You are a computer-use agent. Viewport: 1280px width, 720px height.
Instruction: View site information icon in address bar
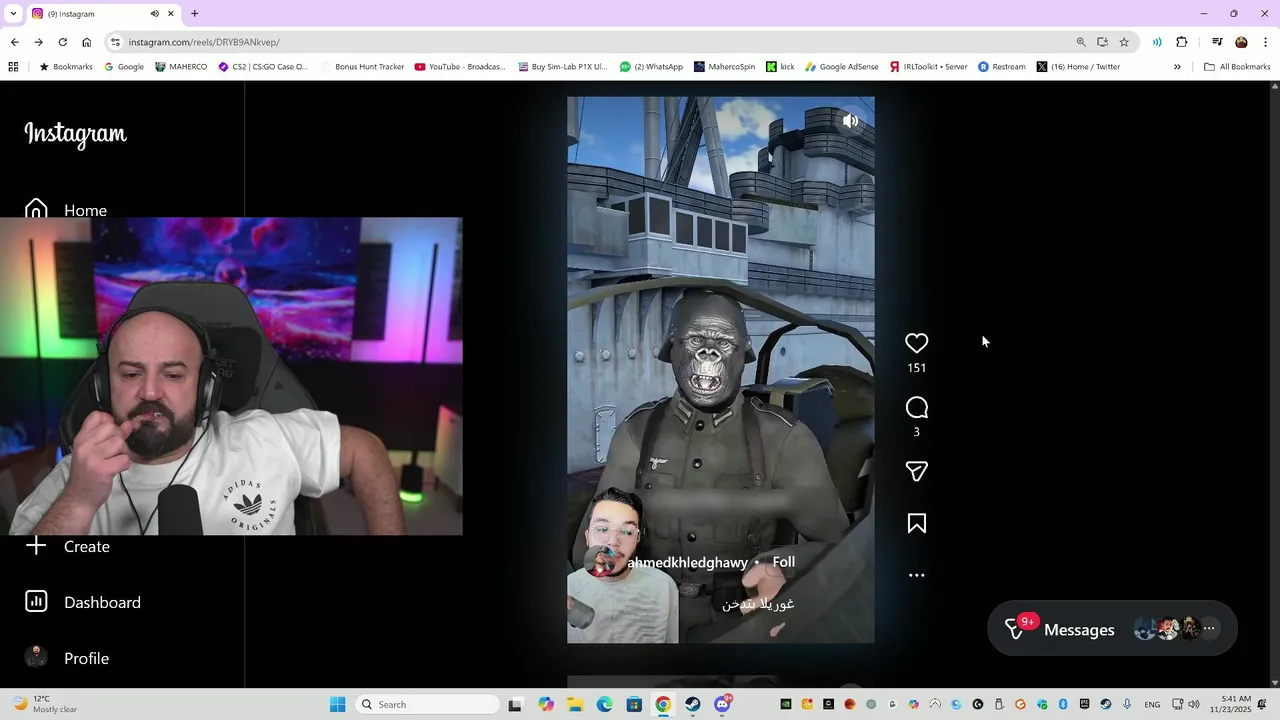[x=116, y=42]
